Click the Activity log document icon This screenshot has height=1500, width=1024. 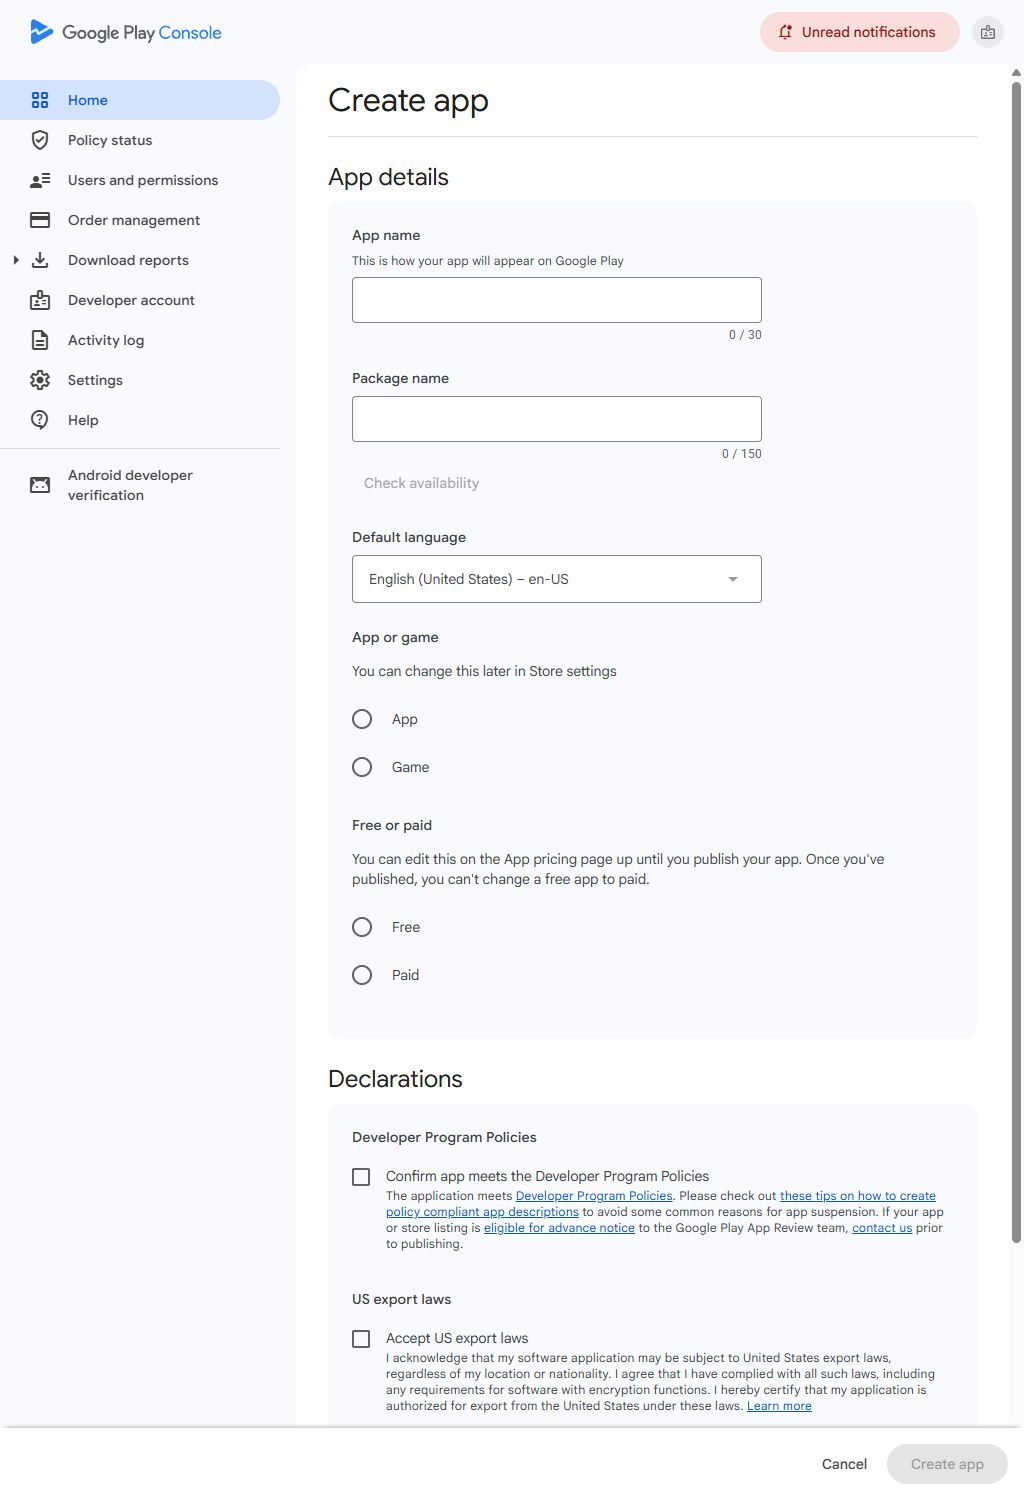(40, 340)
